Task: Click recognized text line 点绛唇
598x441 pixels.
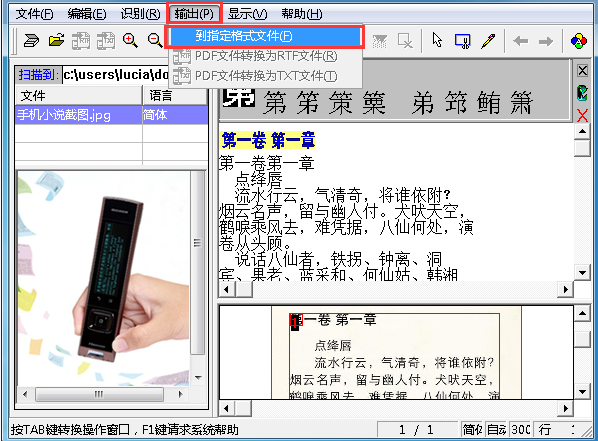Action: [259, 179]
